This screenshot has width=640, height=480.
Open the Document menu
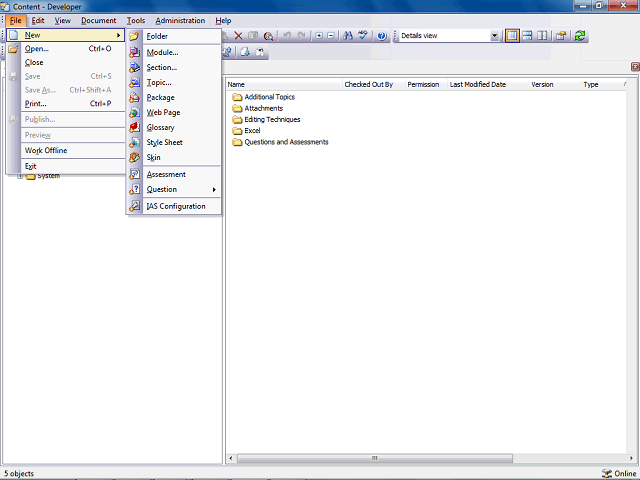(98, 20)
